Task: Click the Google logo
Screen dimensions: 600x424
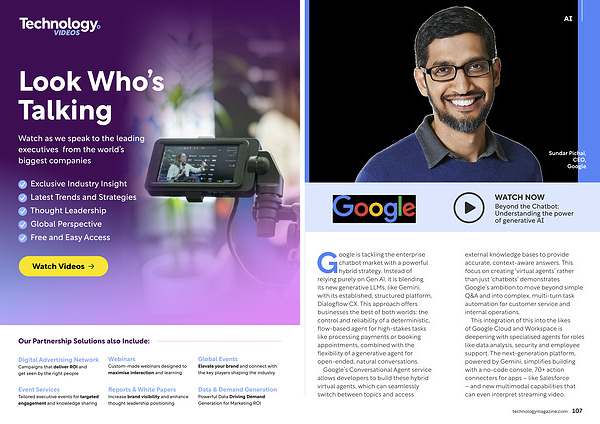Action: coord(373,207)
